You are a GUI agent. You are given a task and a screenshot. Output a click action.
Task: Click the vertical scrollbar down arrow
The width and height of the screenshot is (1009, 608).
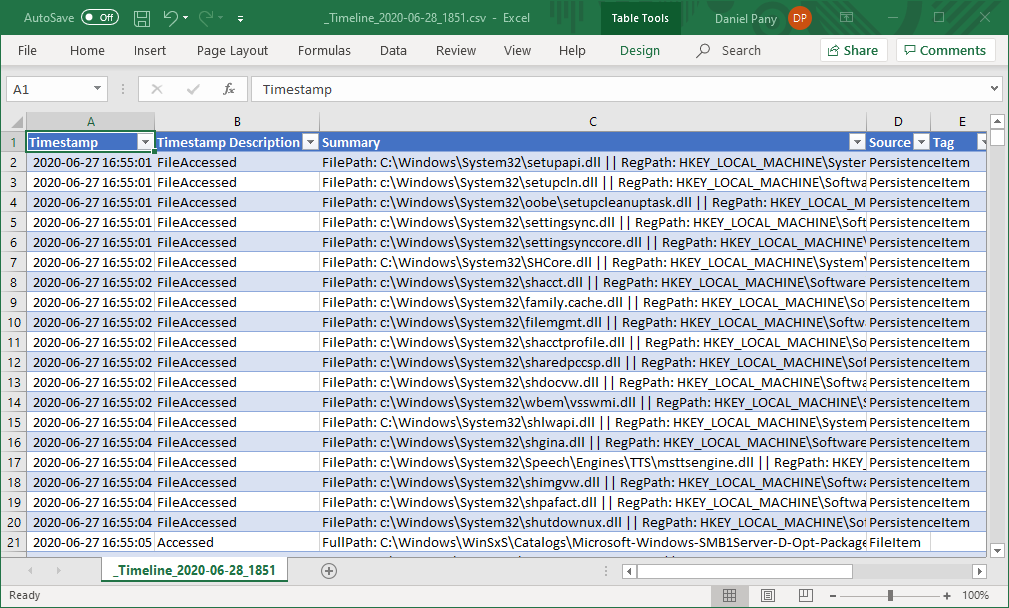tap(997, 550)
